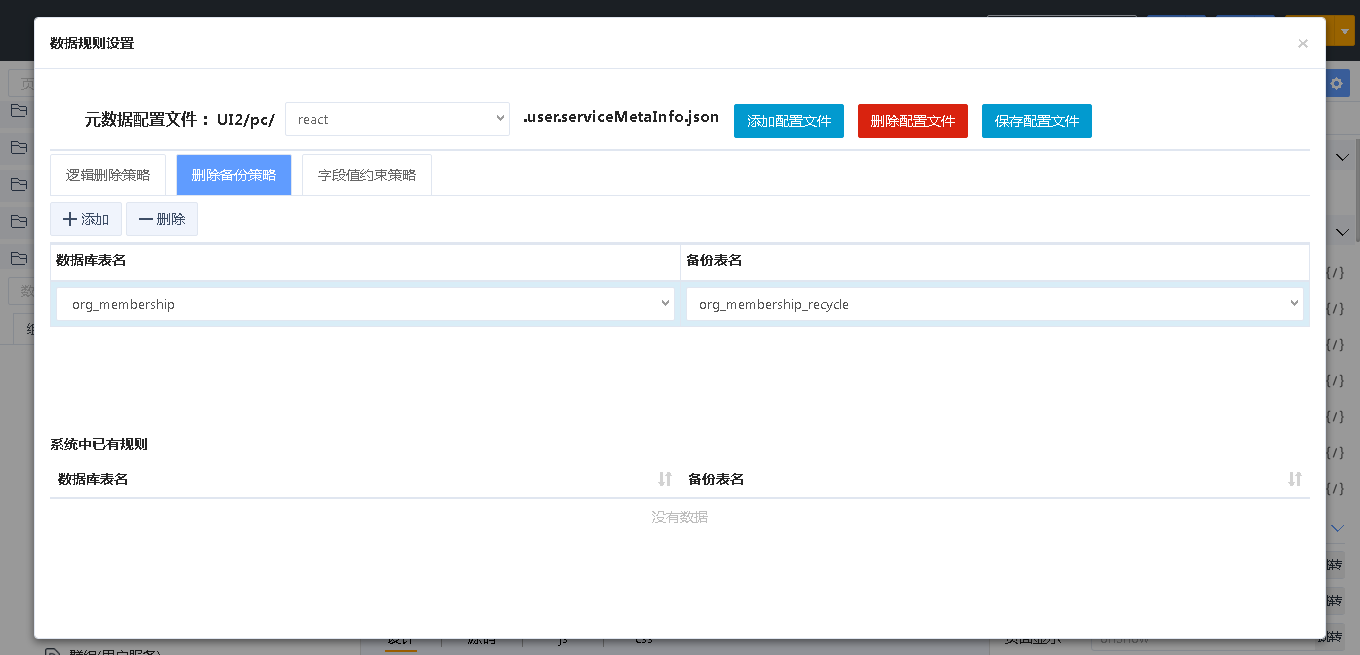Click the 系统中已有规则 heading

[99, 444]
